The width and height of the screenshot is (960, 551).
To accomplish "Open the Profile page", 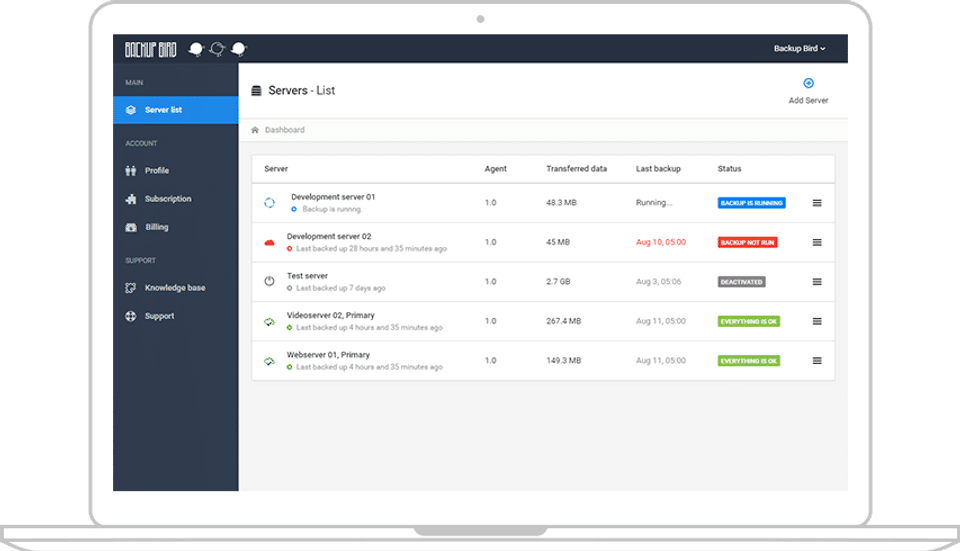I will 157,170.
